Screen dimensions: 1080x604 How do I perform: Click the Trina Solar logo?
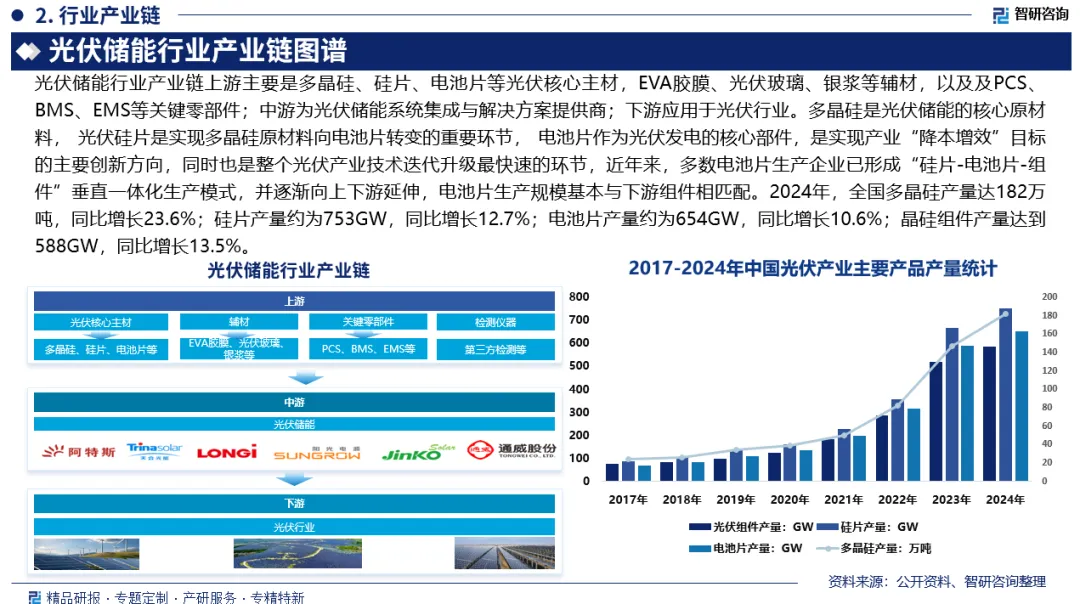(x=154, y=451)
